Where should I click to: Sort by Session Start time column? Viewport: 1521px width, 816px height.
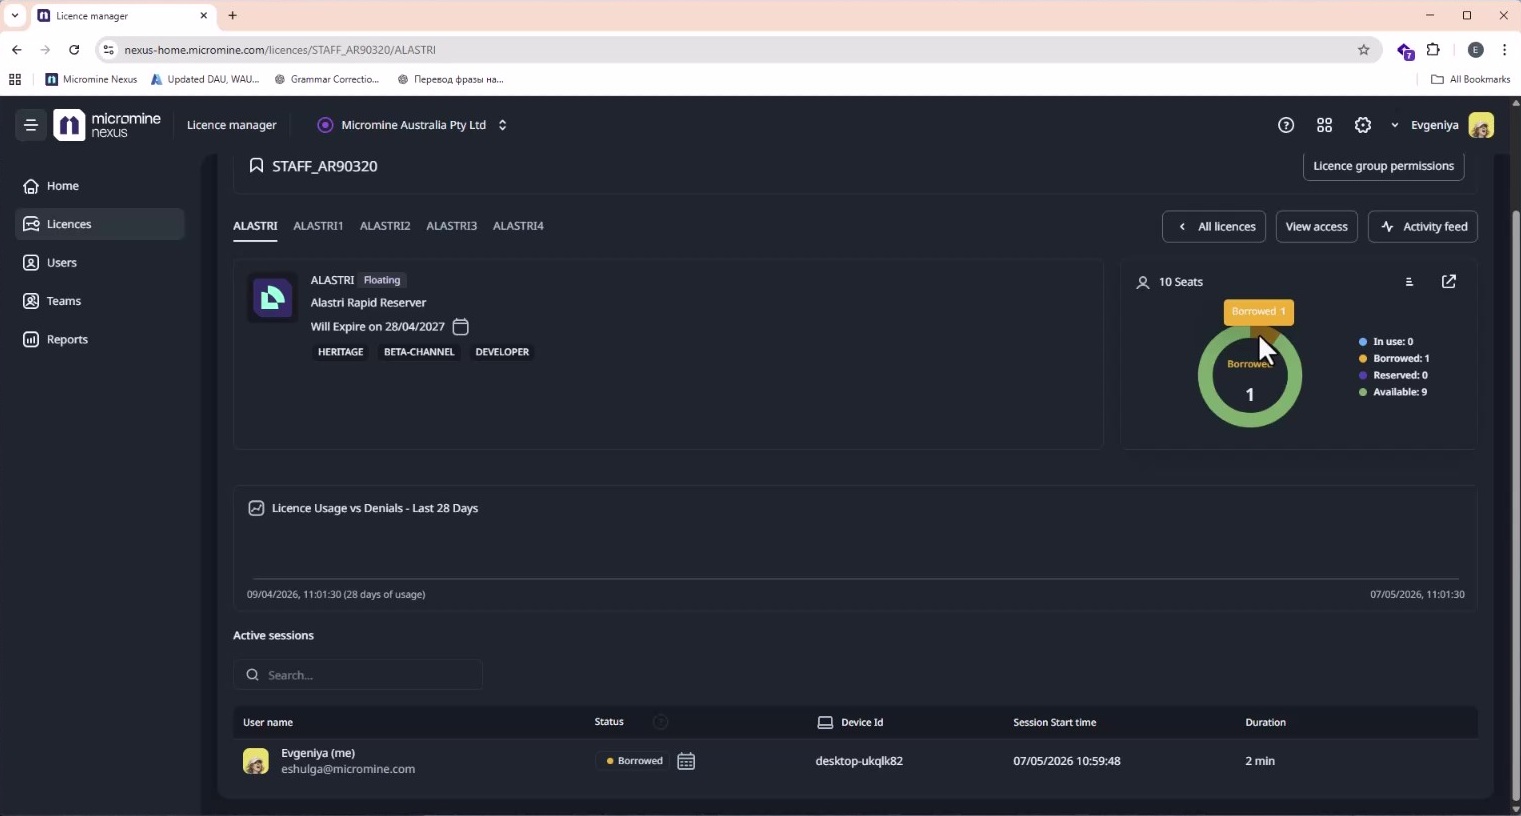coord(1054,722)
